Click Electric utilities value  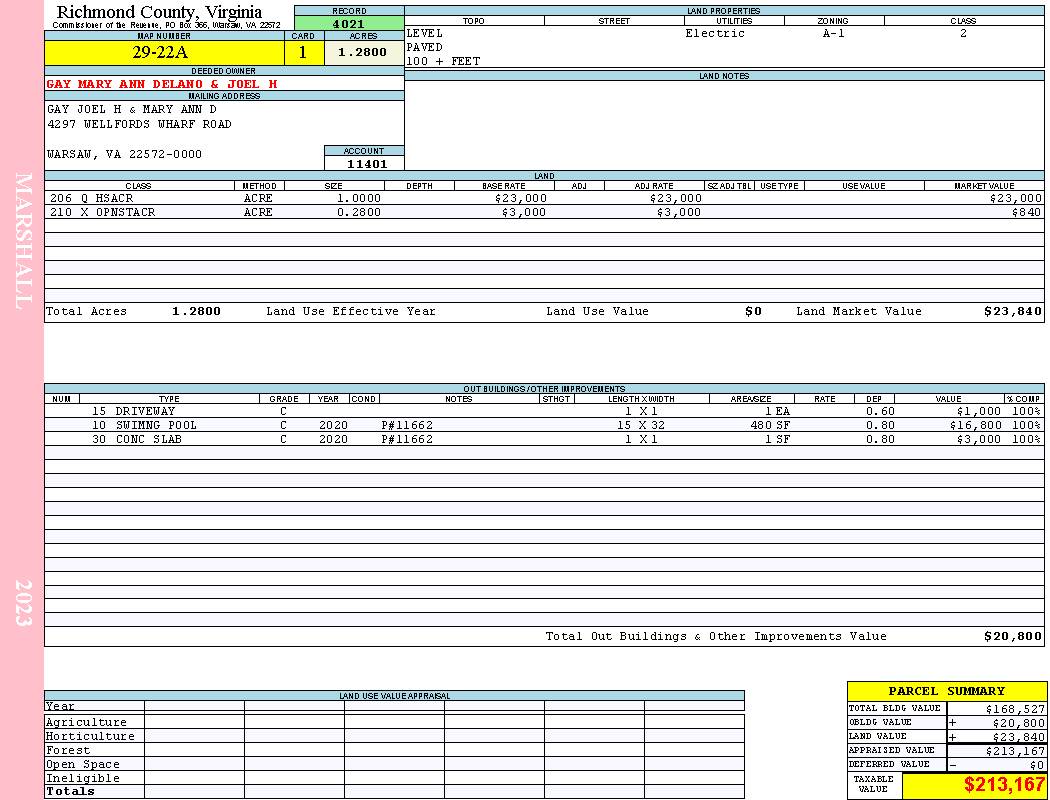click(715, 33)
